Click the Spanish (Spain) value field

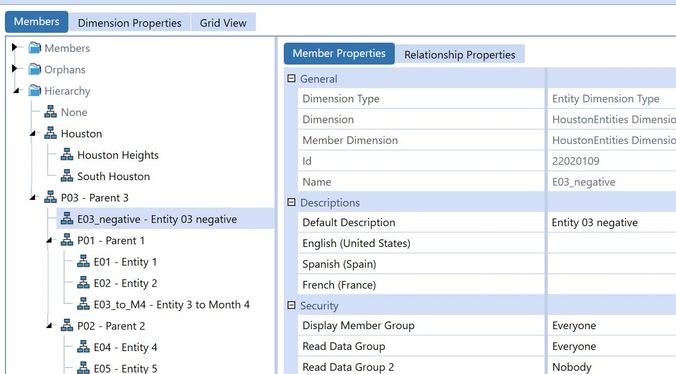[612, 264]
